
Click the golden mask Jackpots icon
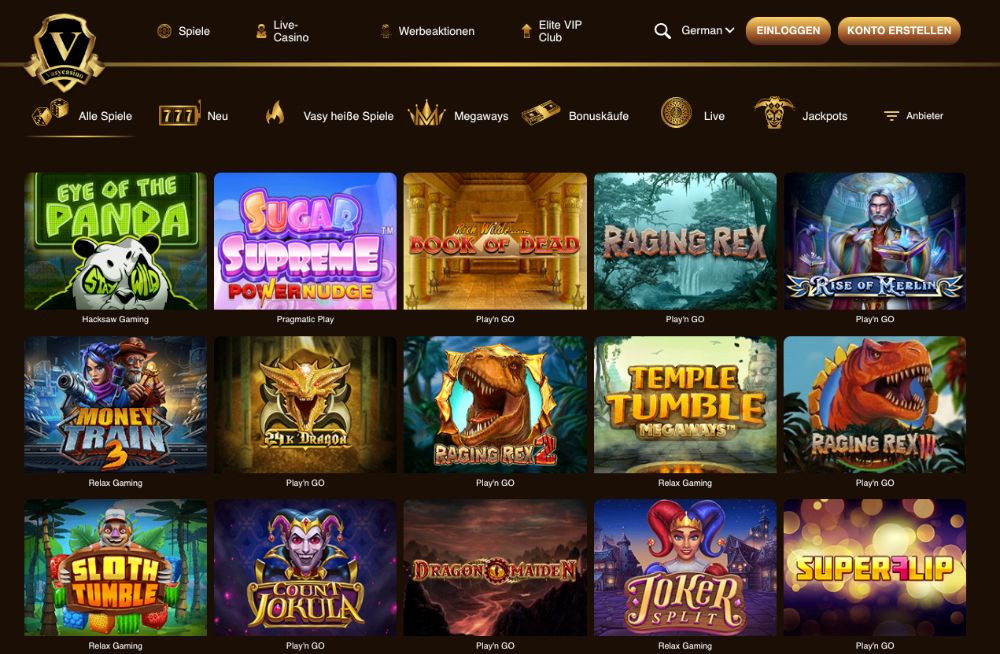coord(774,112)
